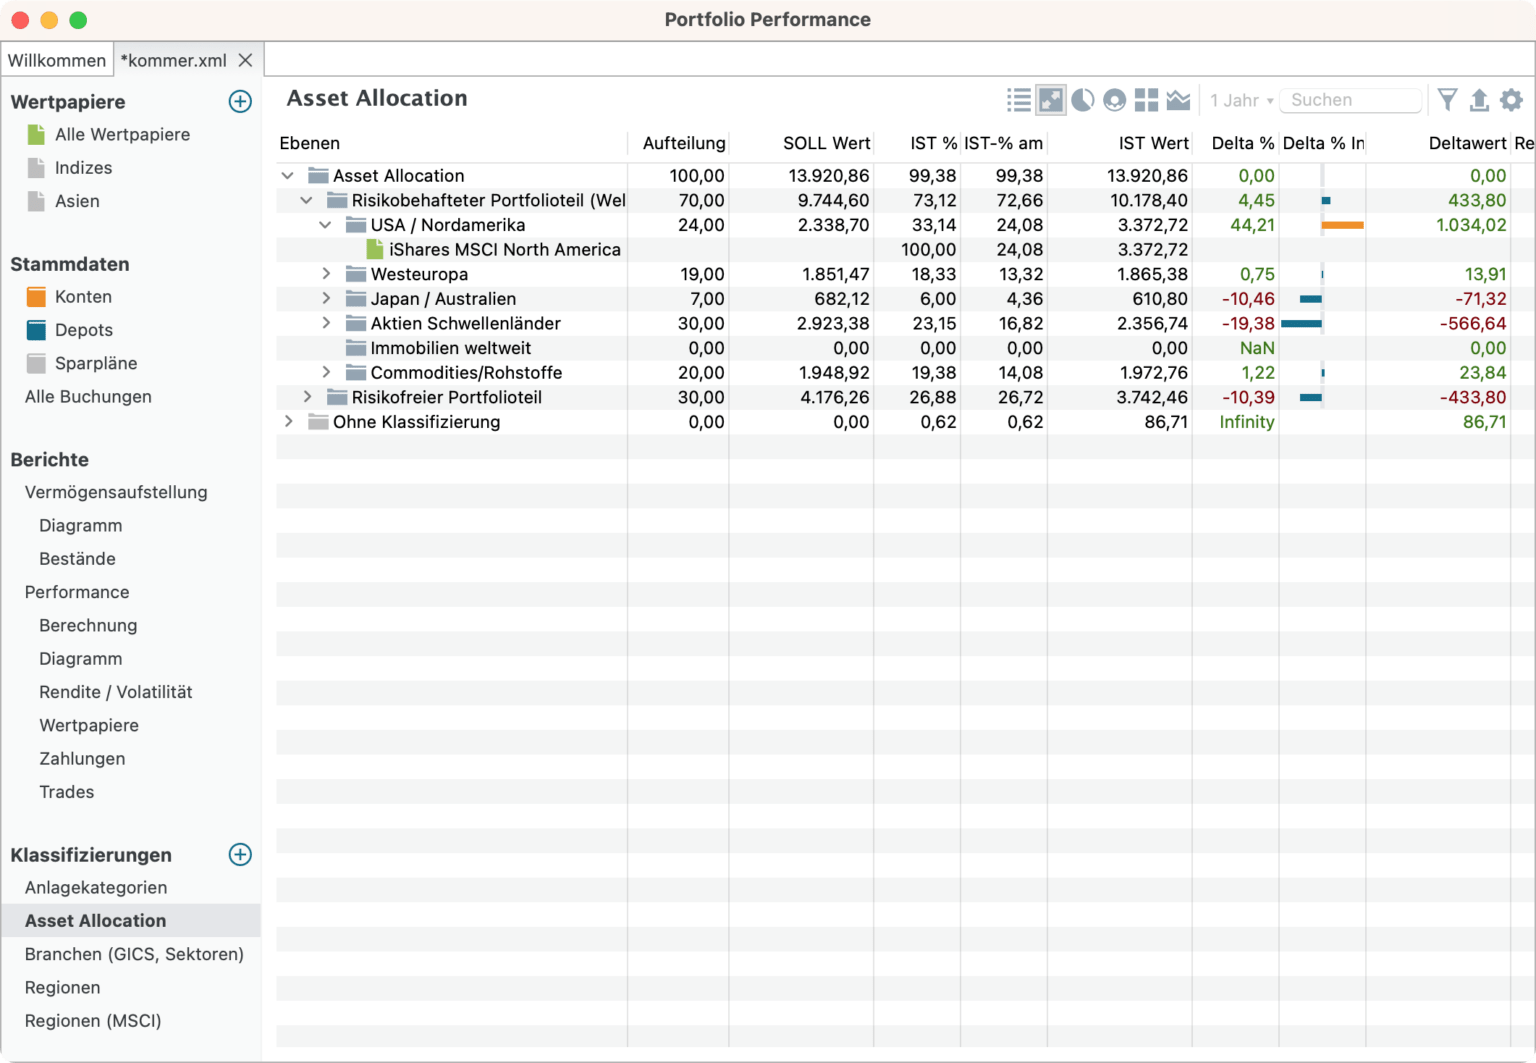
Task: Expand the Ohne Klassifizierung row
Action: point(288,421)
